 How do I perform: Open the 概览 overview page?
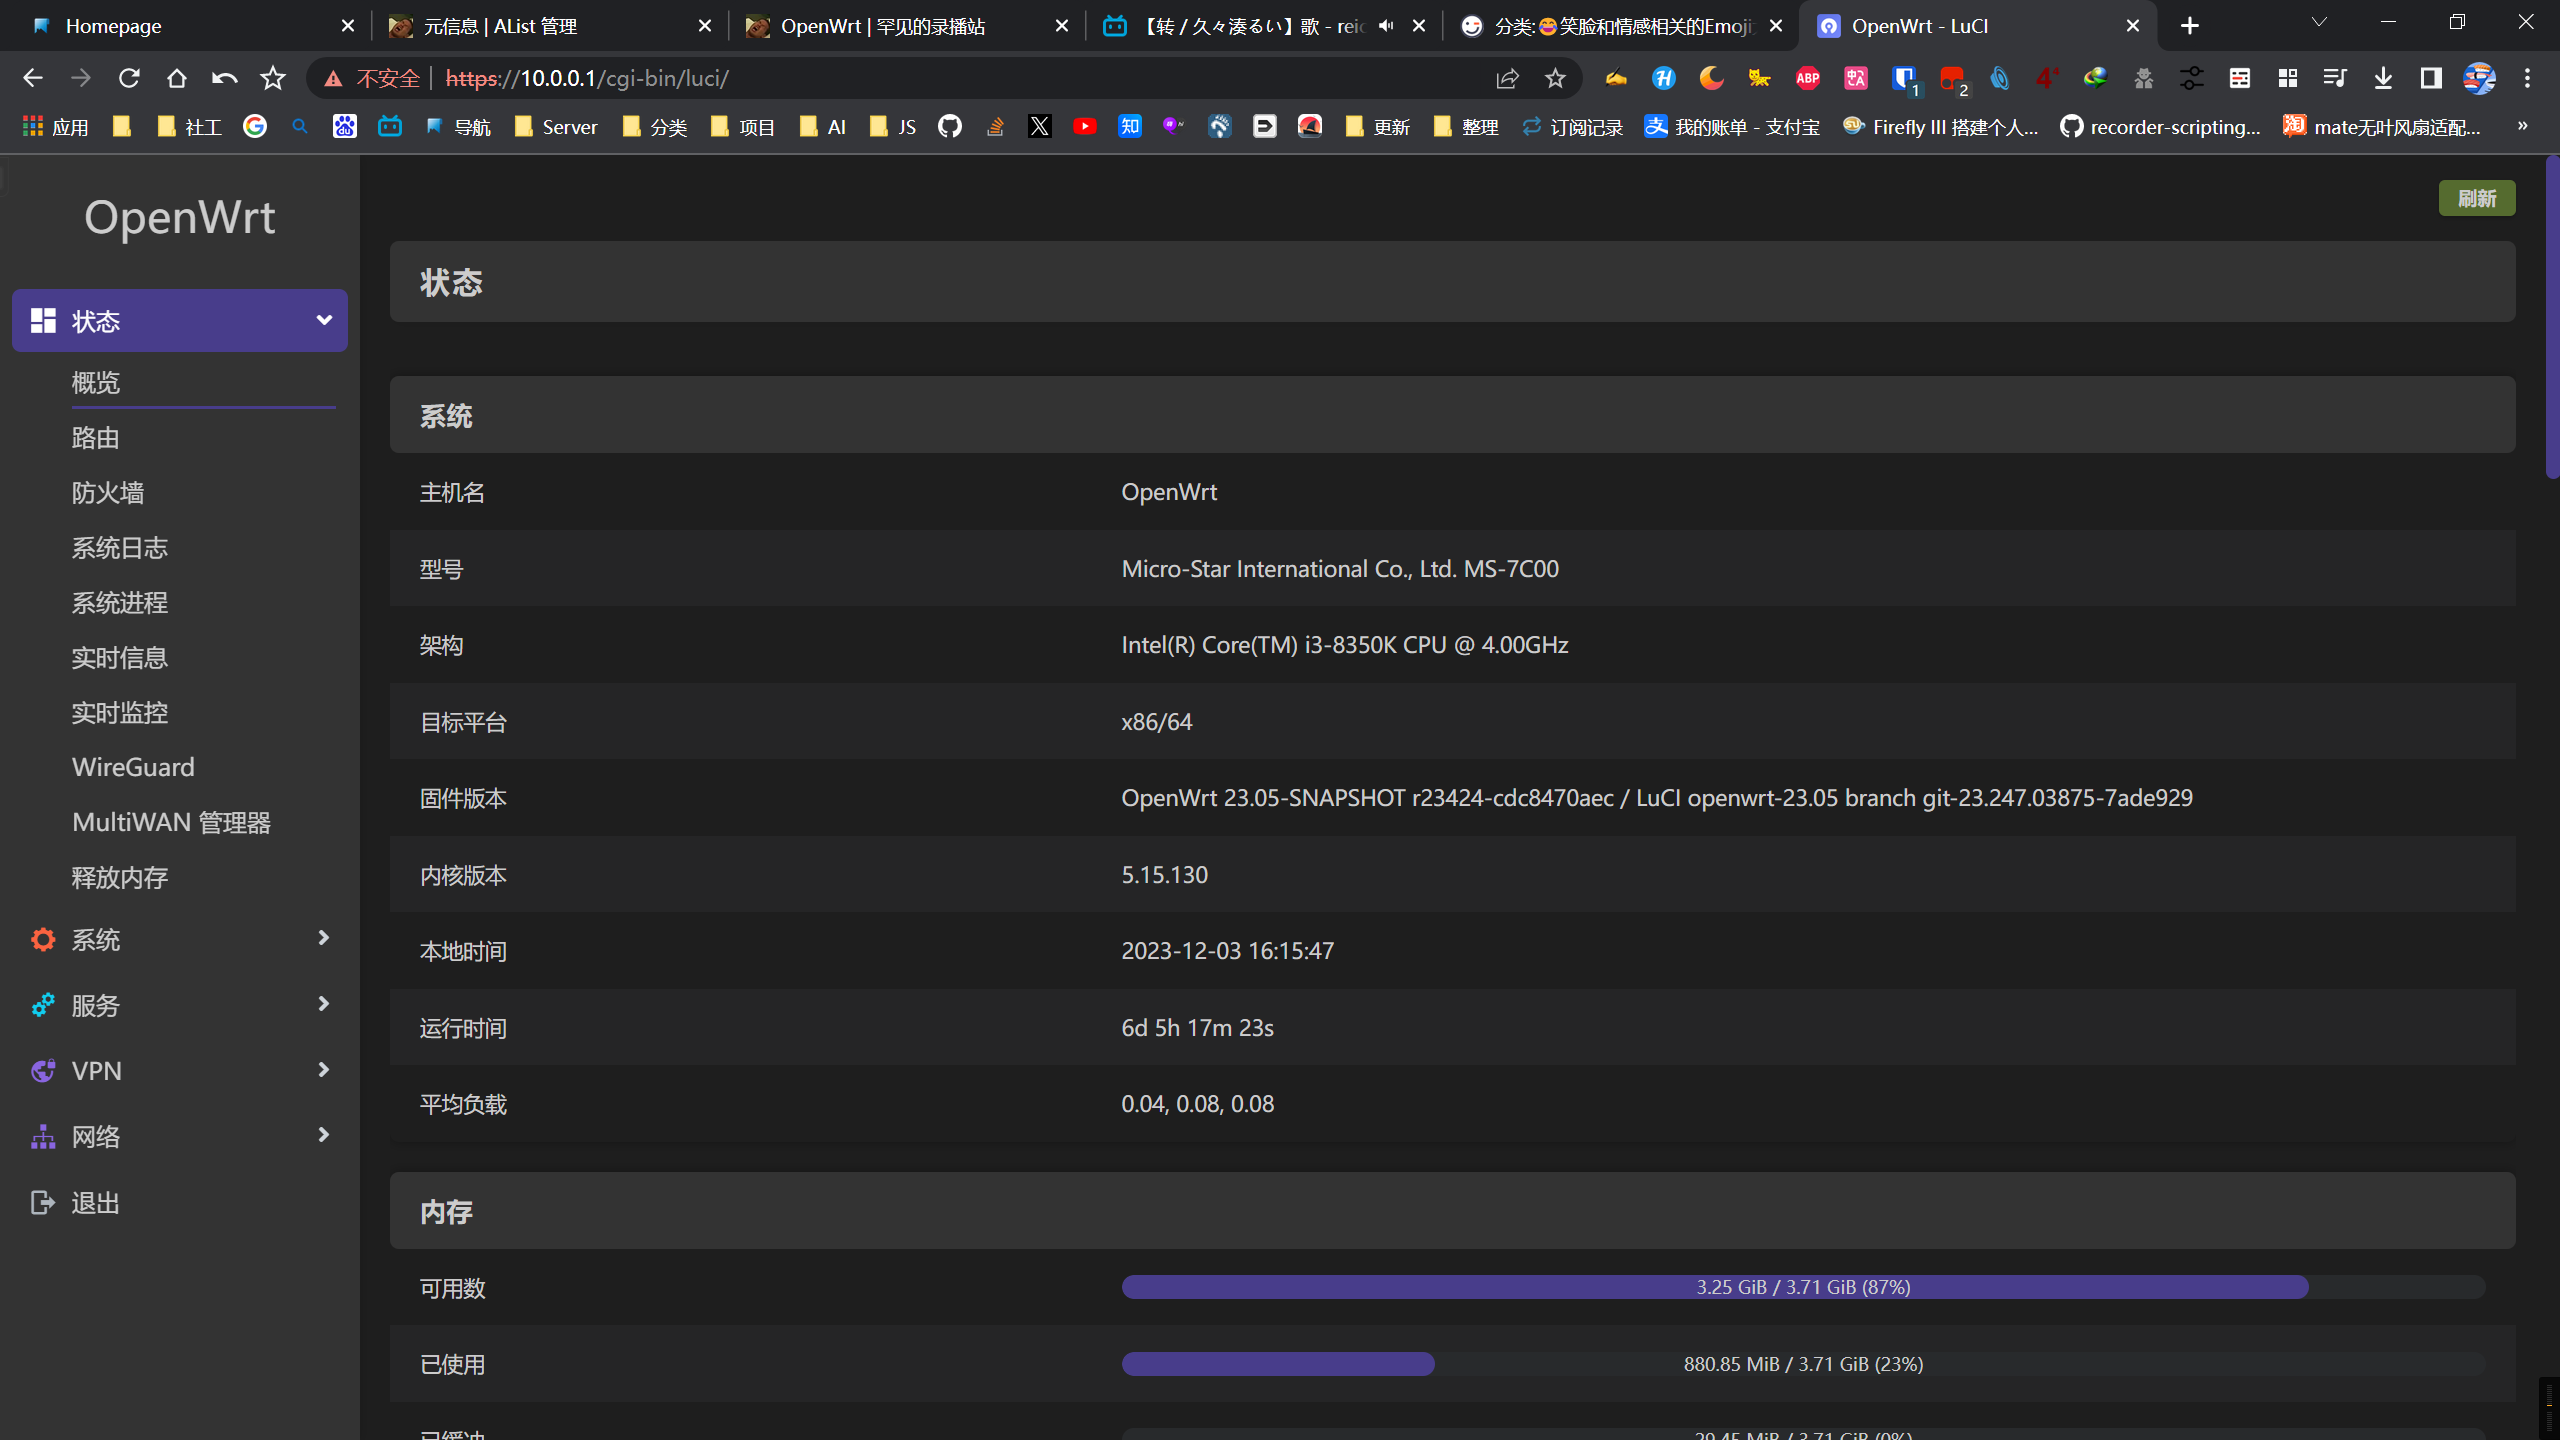point(96,382)
